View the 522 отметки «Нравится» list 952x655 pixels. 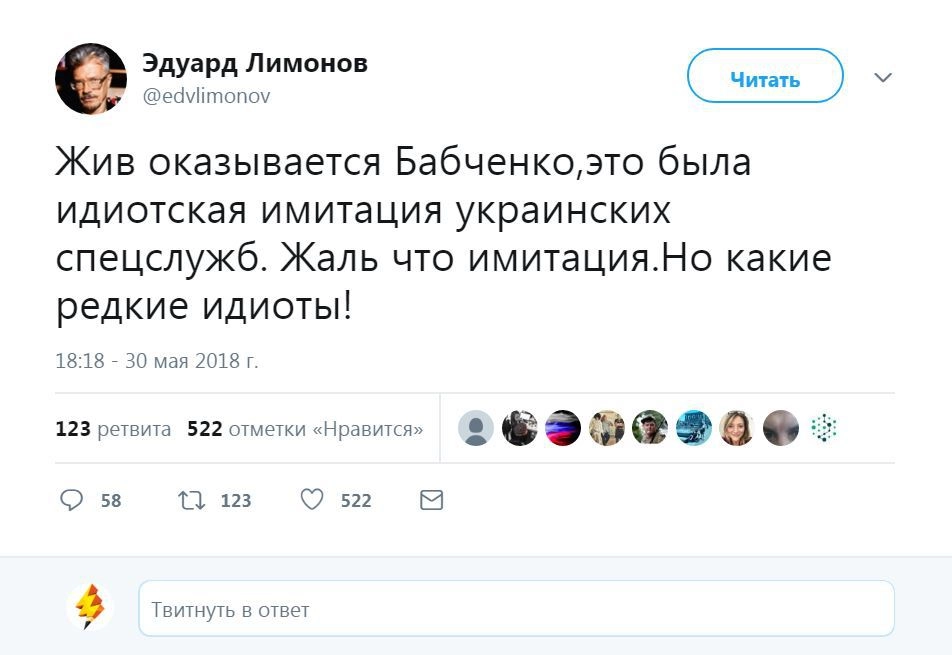click(x=305, y=429)
